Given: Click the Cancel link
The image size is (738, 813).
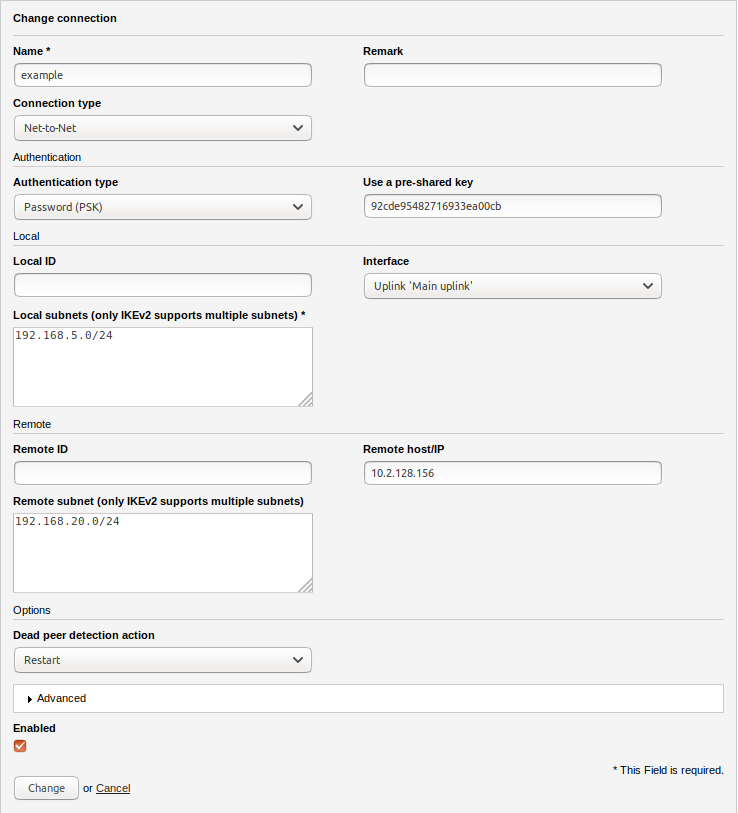Looking at the screenshot, I should point(113,788).
